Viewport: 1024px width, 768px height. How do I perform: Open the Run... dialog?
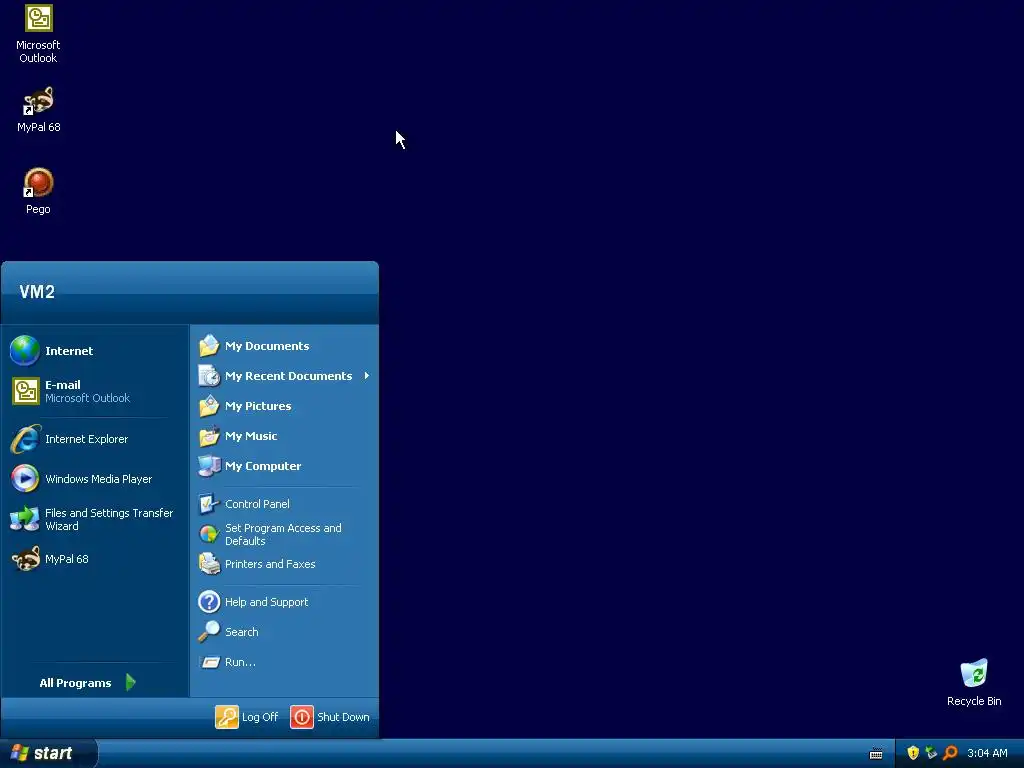pos(285,662)
